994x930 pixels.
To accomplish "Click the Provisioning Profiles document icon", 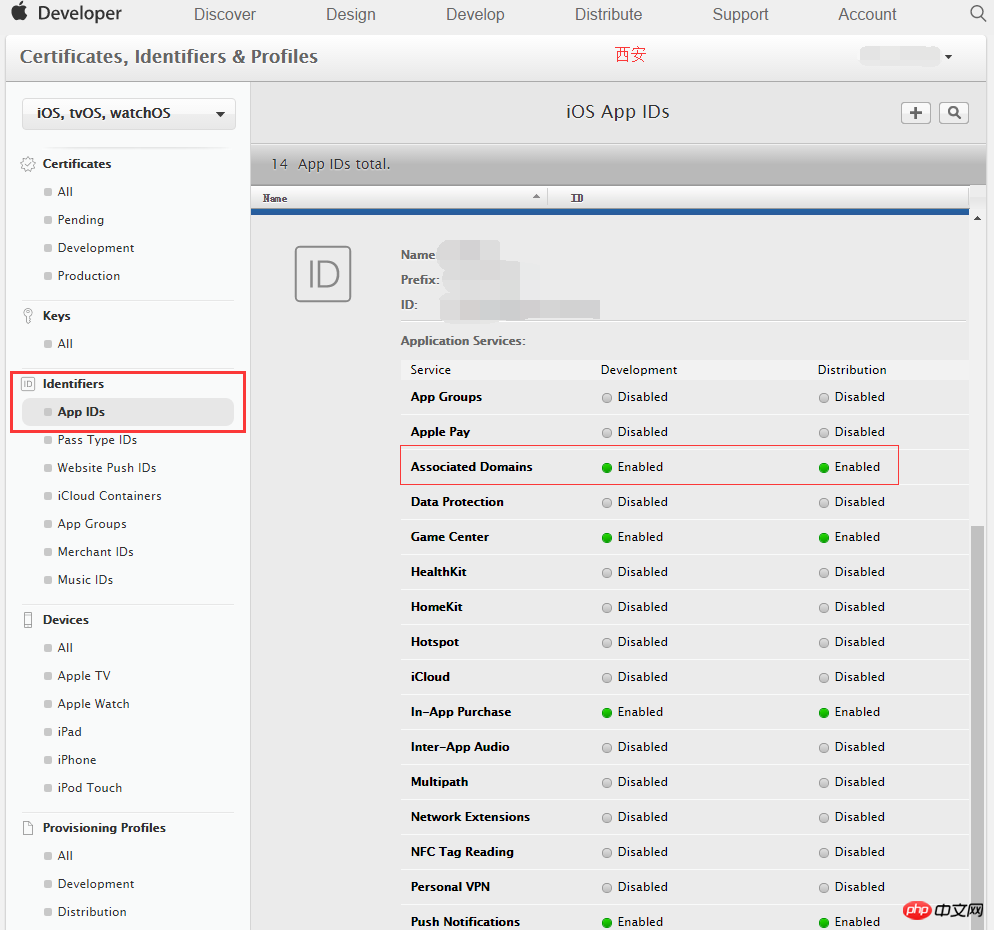I will coord(28,828).
